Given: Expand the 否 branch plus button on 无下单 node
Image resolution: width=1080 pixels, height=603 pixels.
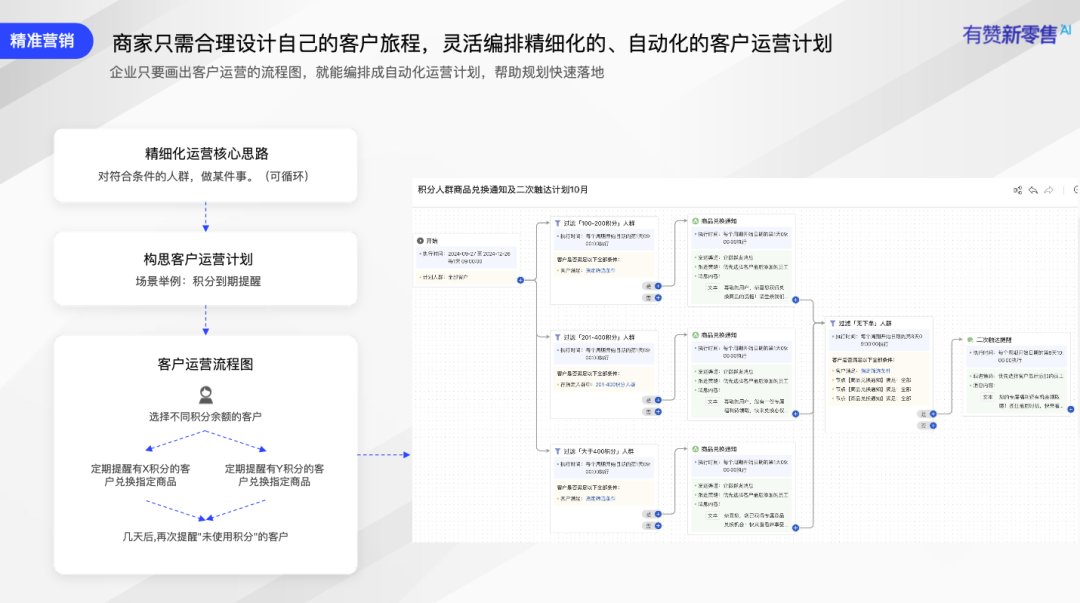Looking at the screenshot, I should 933,425.
